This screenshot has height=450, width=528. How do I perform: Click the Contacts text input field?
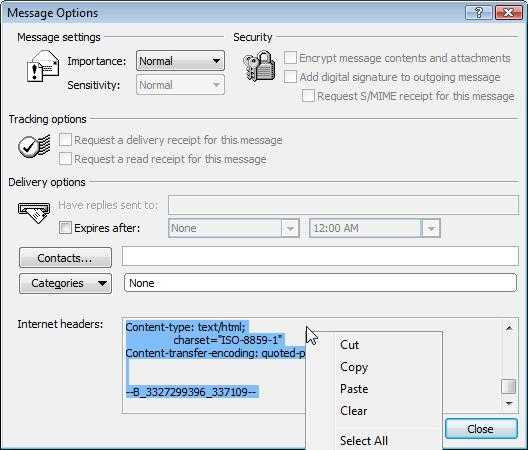[320, 256]
